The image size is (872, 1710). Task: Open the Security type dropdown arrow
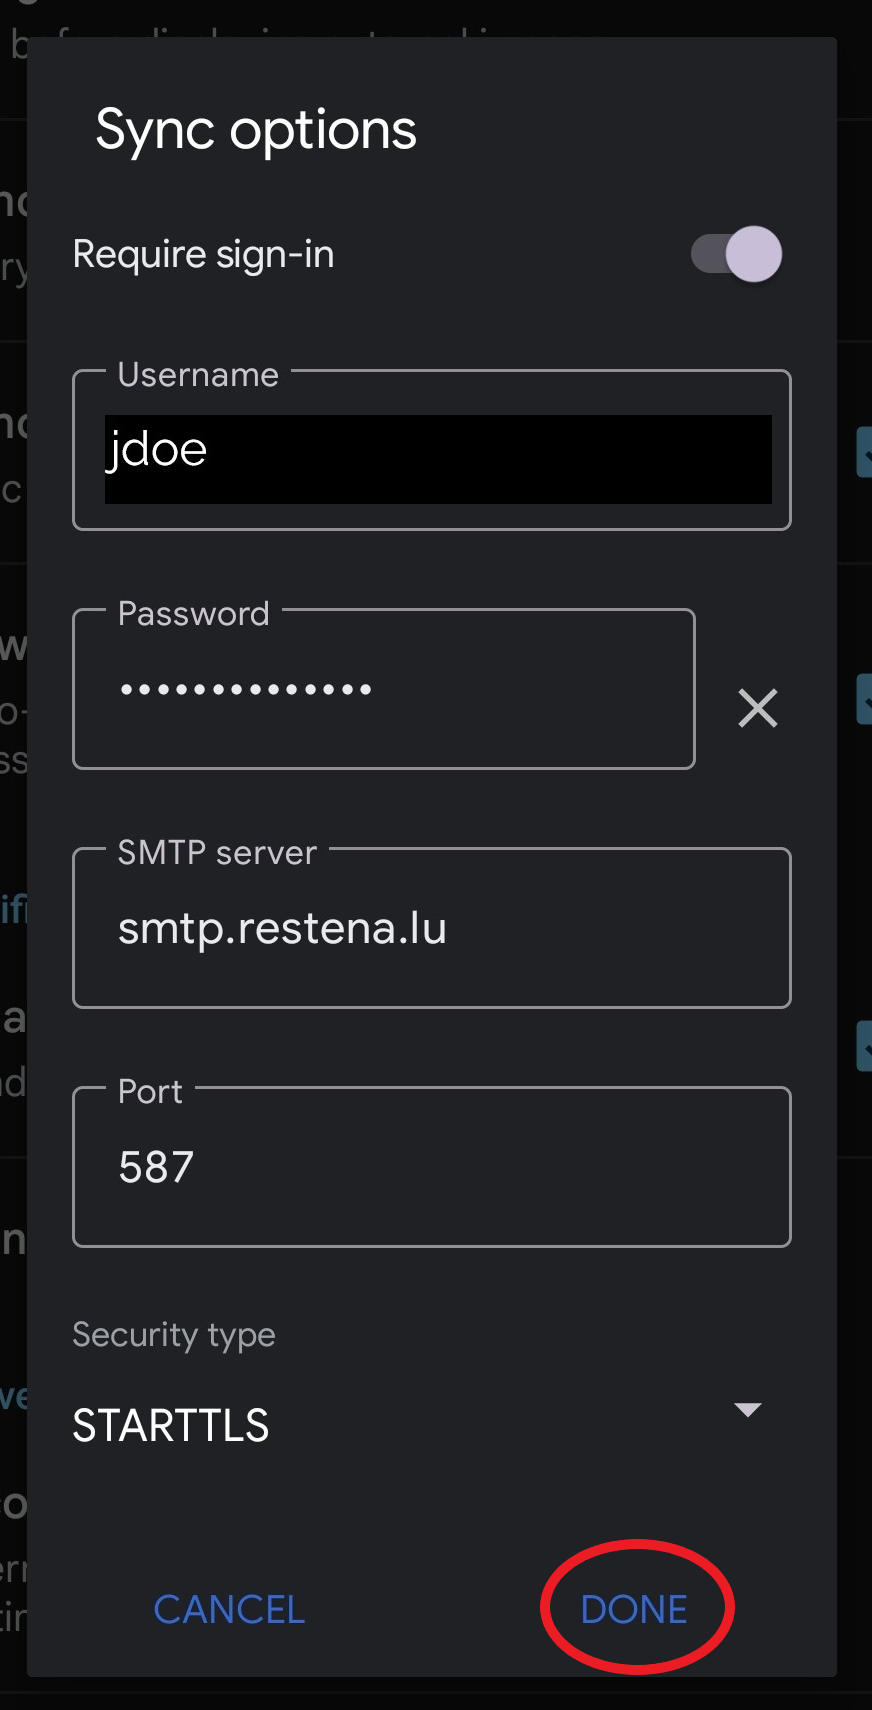pos(748,1409)
